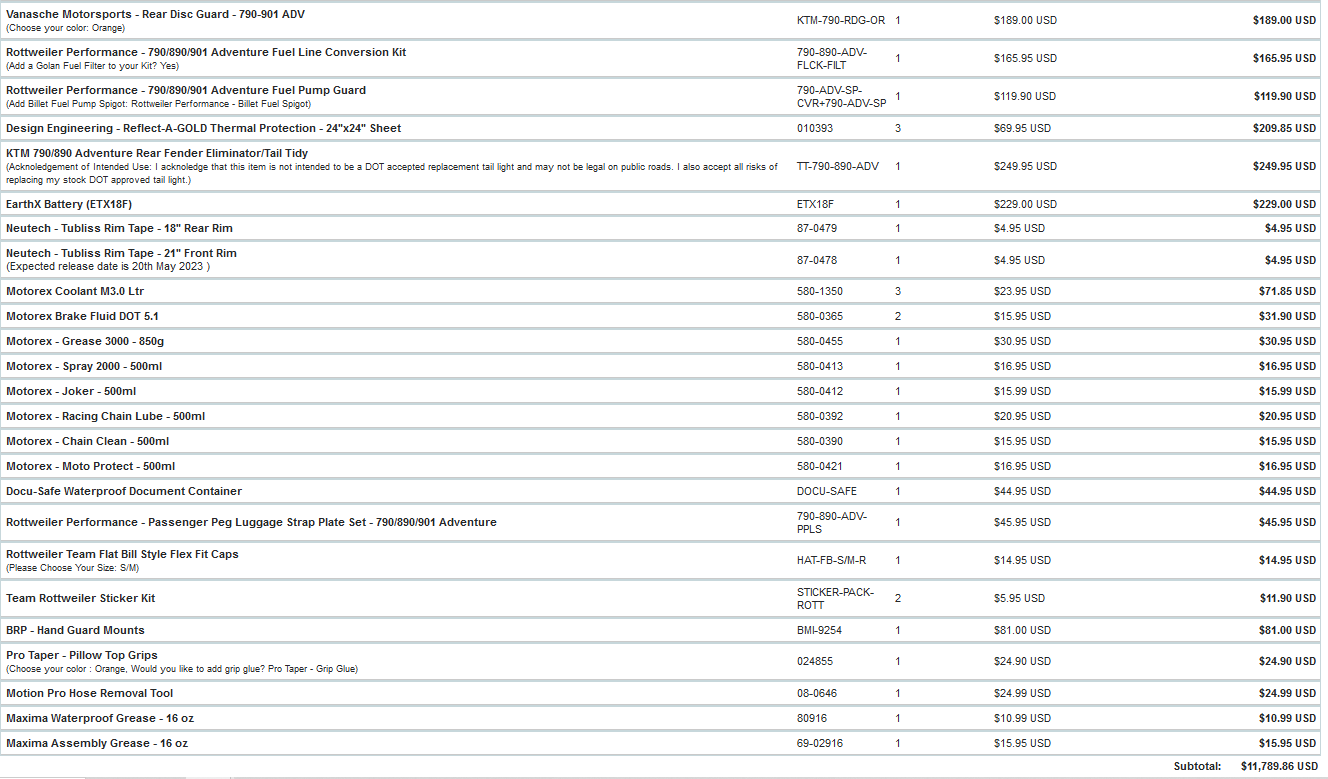Screen dimensions: 1328x779
Task: Click the $11,789.86 USD subtotal amount
Action: [x=1277, y=766]
